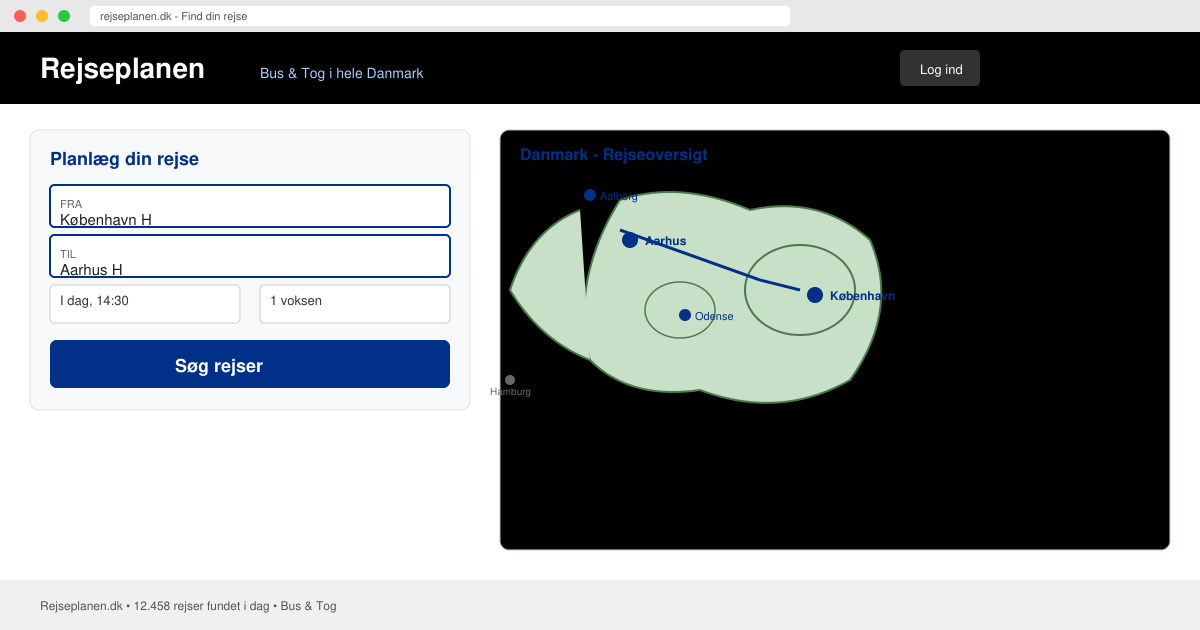
Task: Click the yellow minimize window button
Action: point(42,16)
